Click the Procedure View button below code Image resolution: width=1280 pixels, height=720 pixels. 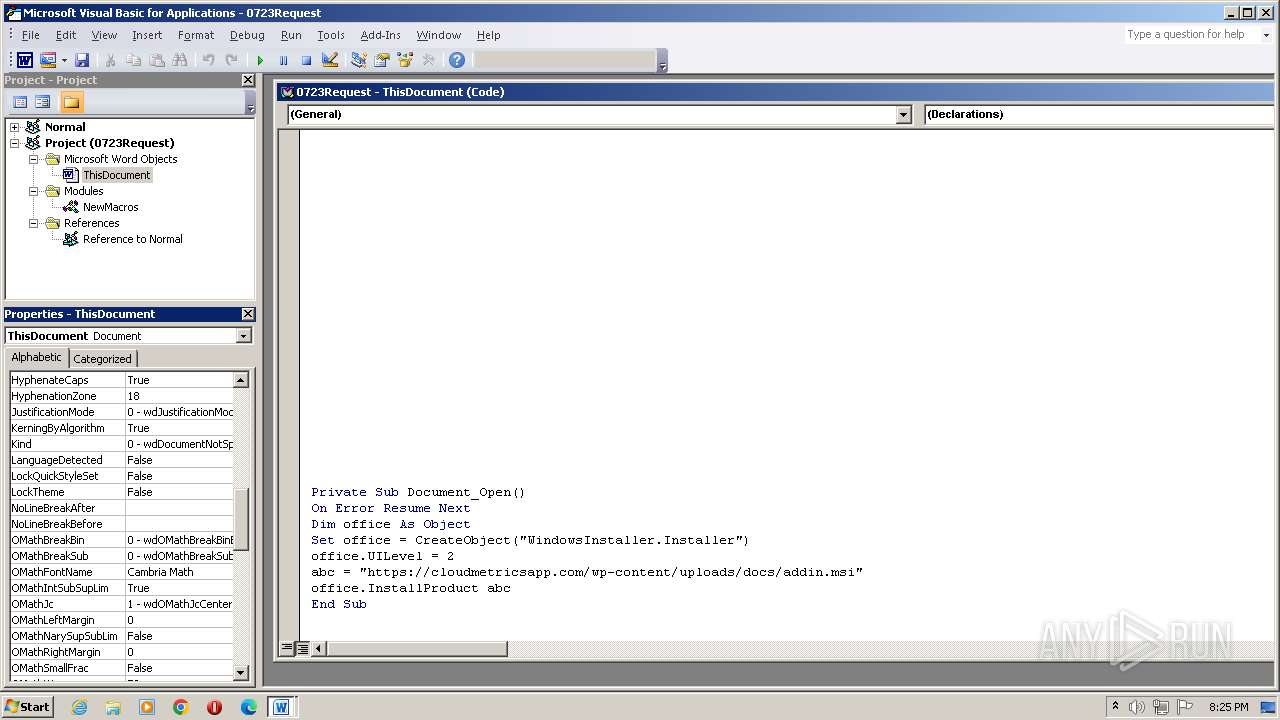(287, 648)
